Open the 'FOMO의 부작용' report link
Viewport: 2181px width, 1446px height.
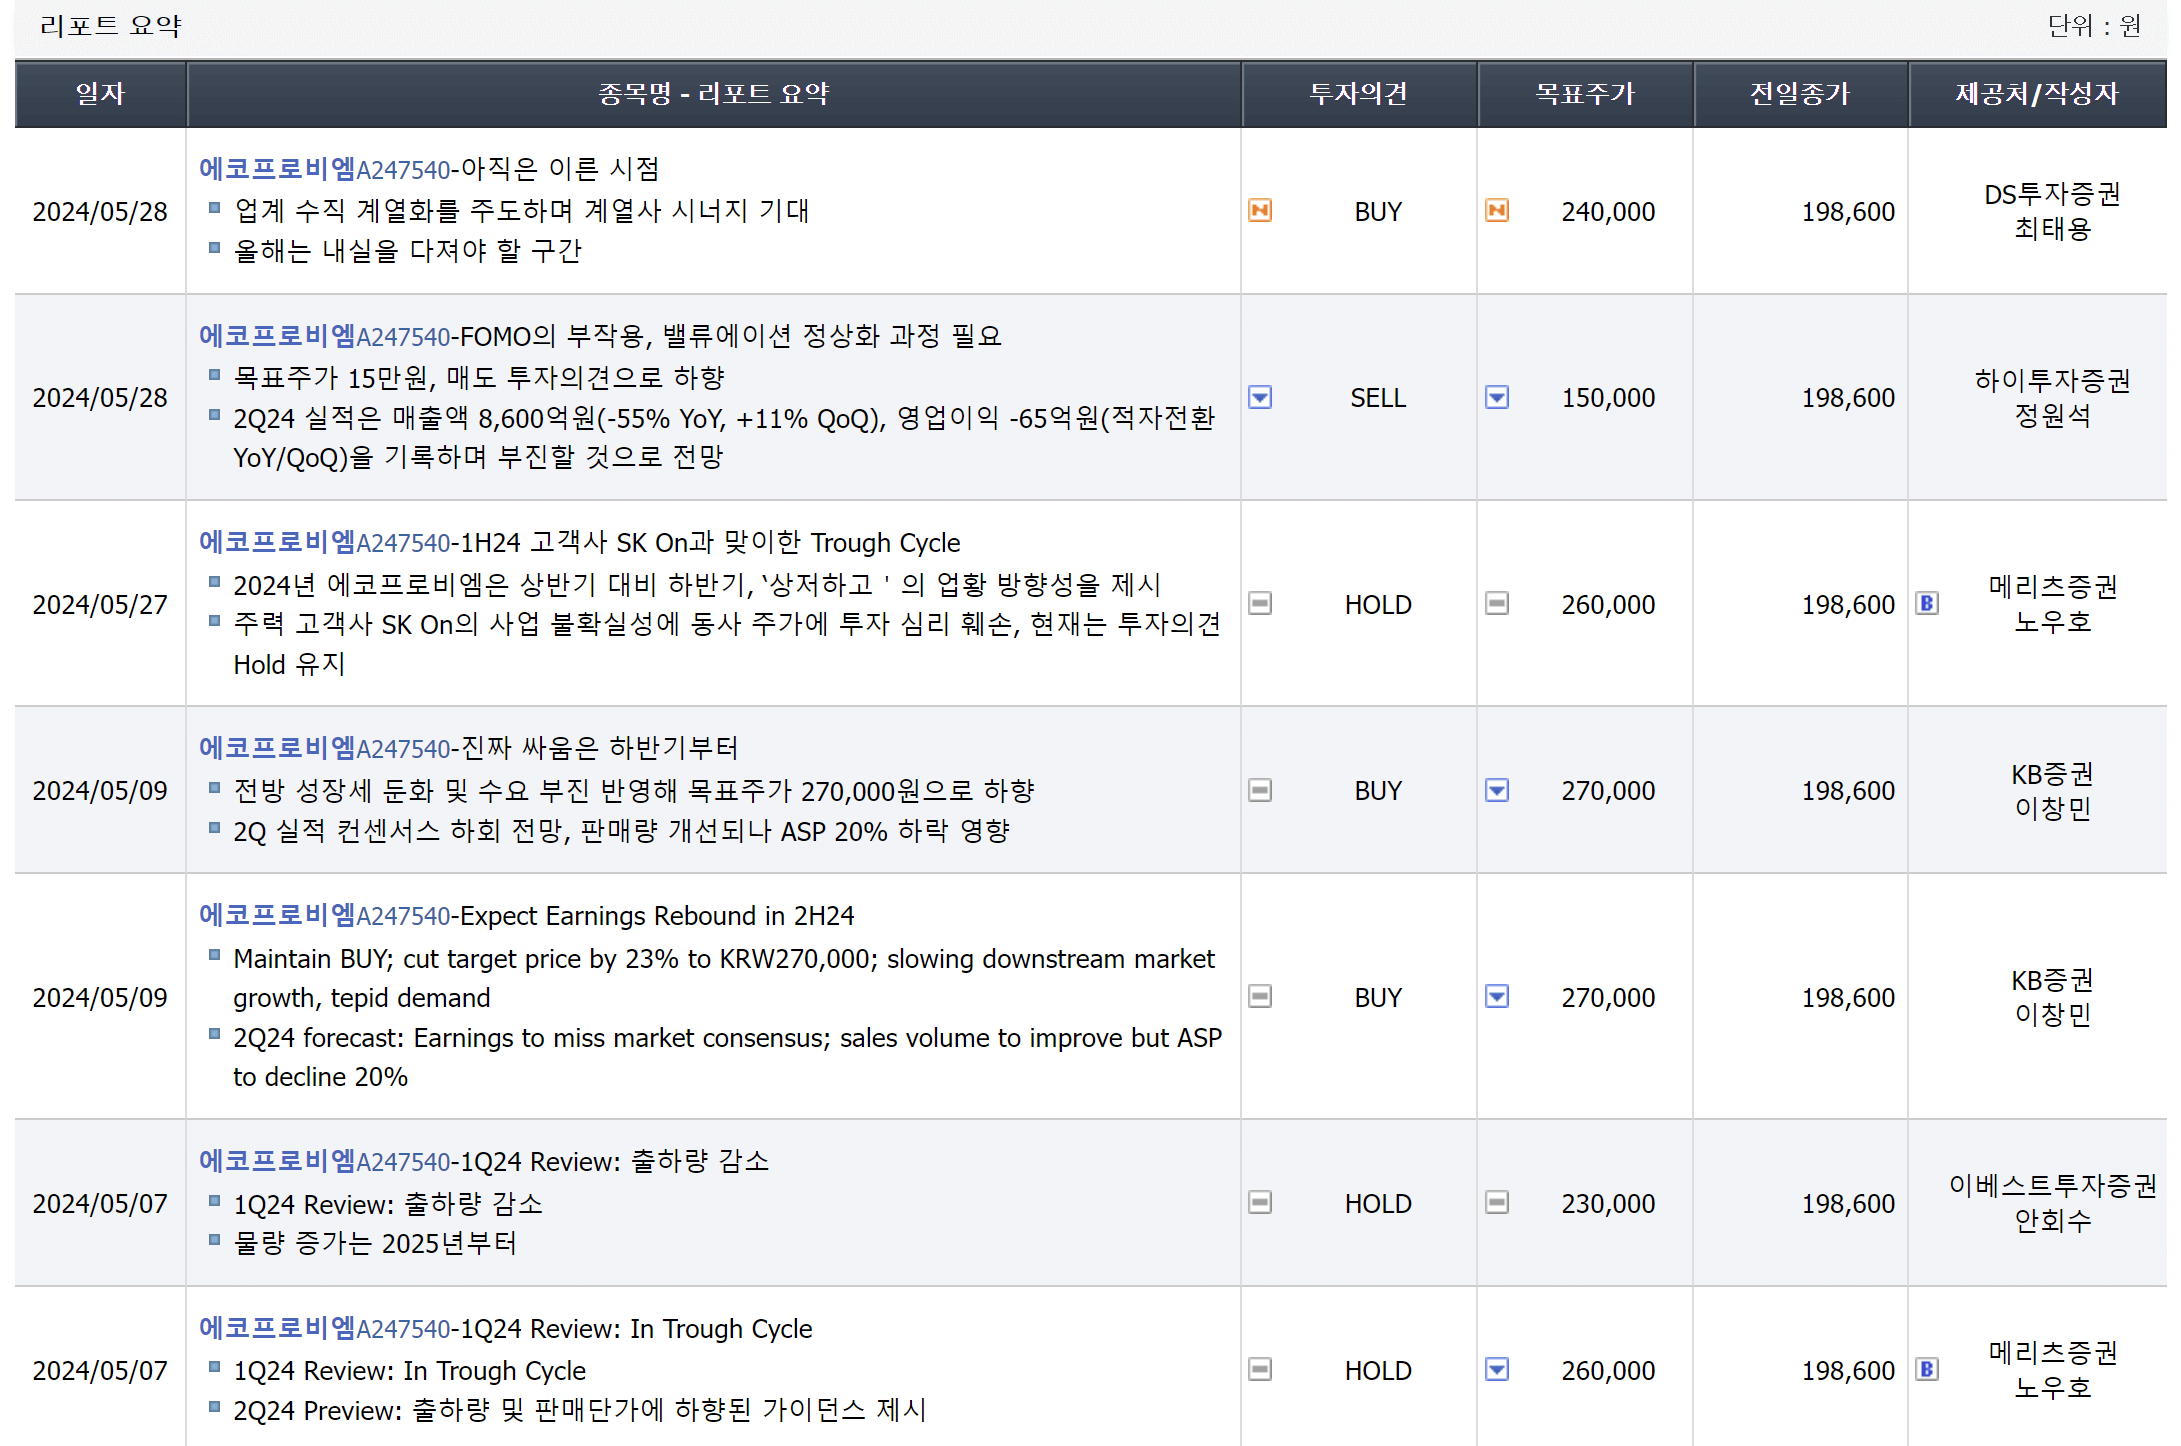pyautogui.click(x=600, y=336)
